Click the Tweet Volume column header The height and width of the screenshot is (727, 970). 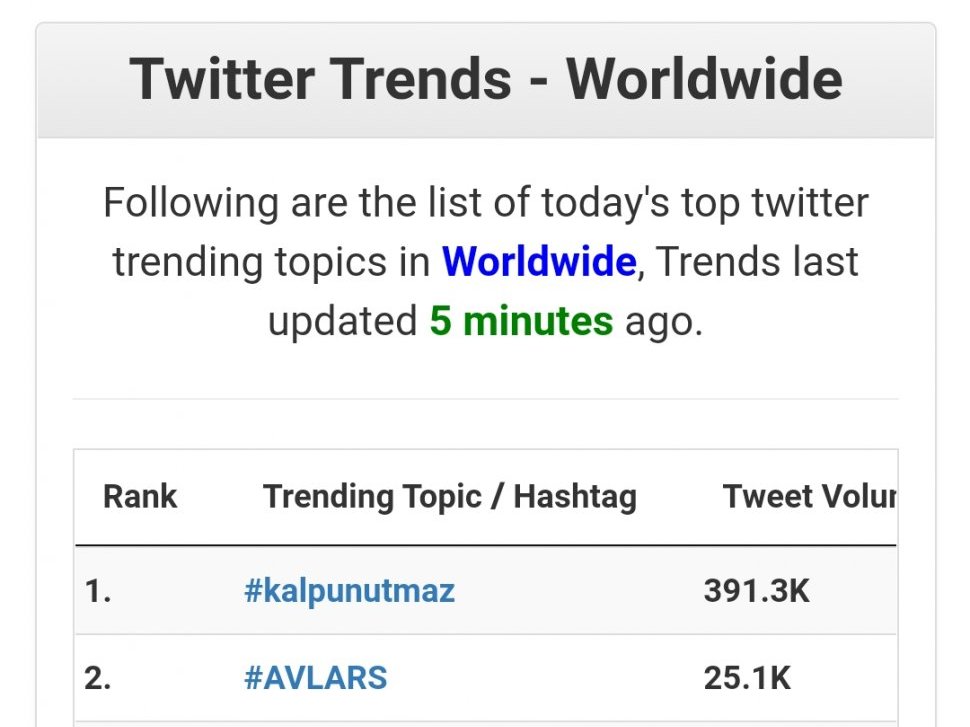[x=808, y=497]
